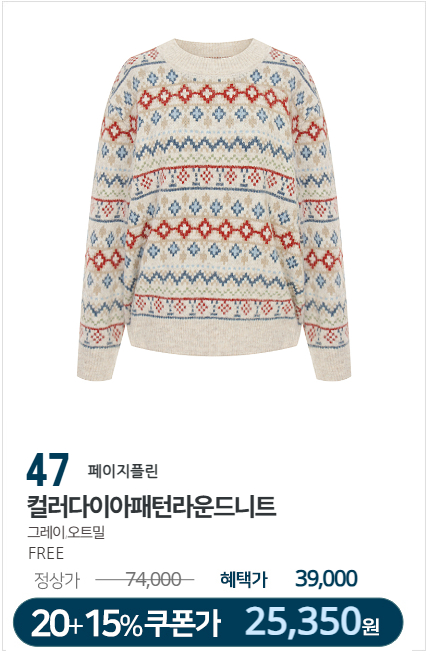430x655 pixels.
Task: Open the 컬러다이아패턴라운드니트 product title
Action: pos(151,506)
